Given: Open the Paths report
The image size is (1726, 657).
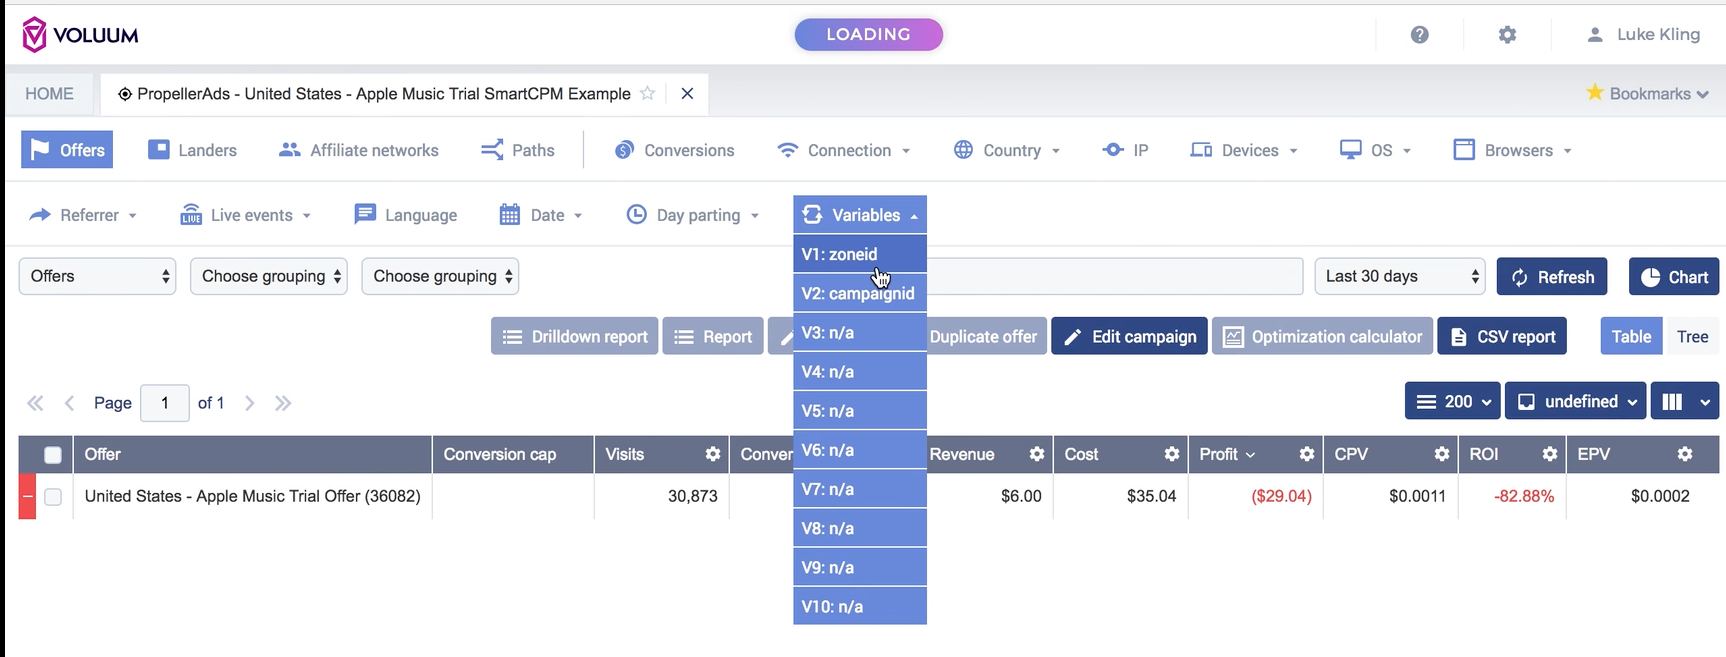Looking at the screenshot, I should tap(517, 150).
